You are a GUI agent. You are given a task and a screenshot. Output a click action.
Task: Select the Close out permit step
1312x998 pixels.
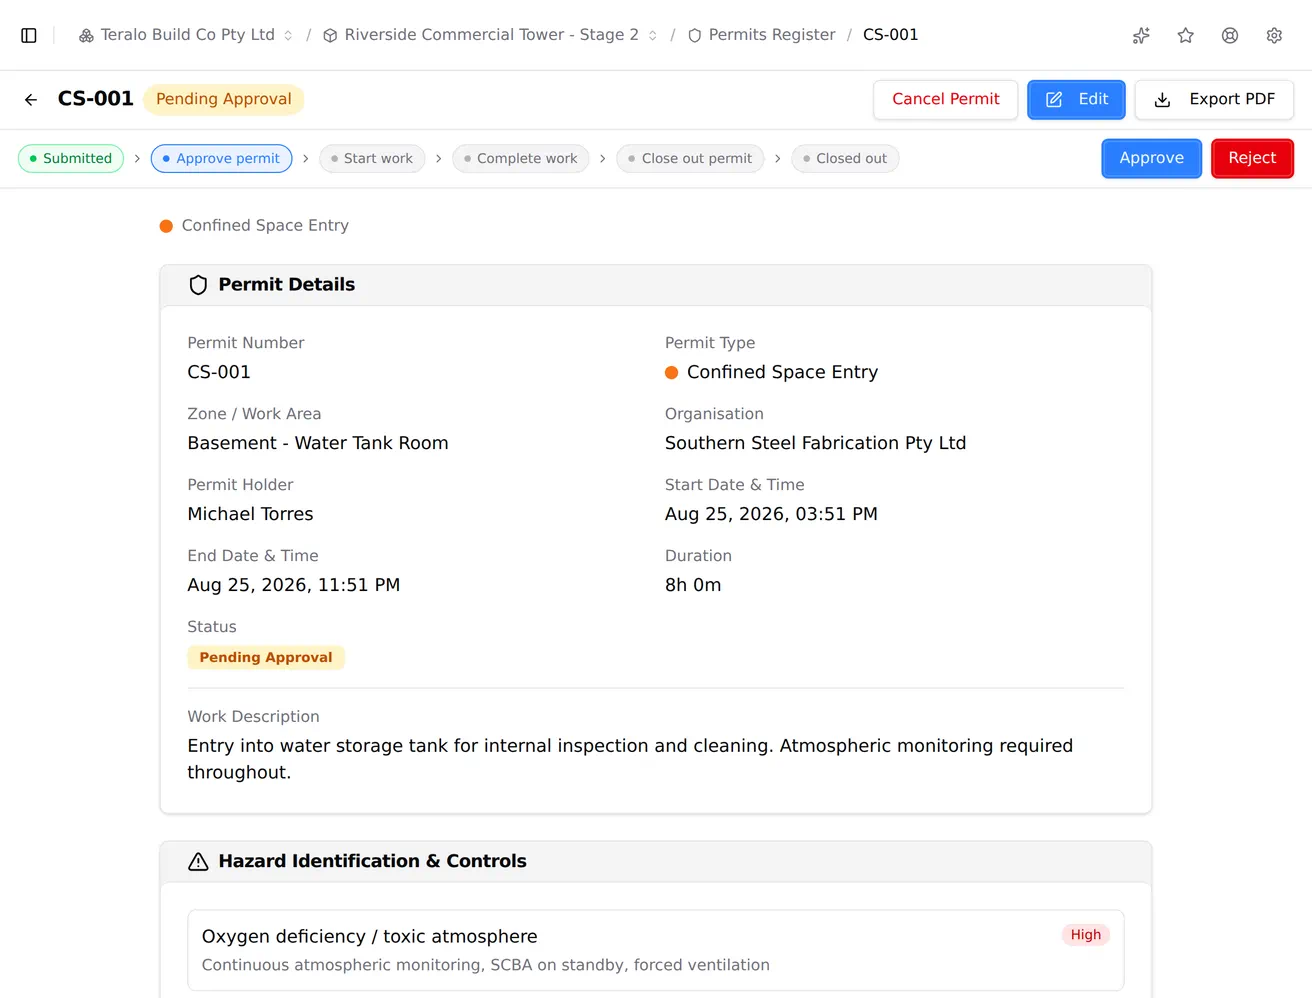click(x=690, y=158)
